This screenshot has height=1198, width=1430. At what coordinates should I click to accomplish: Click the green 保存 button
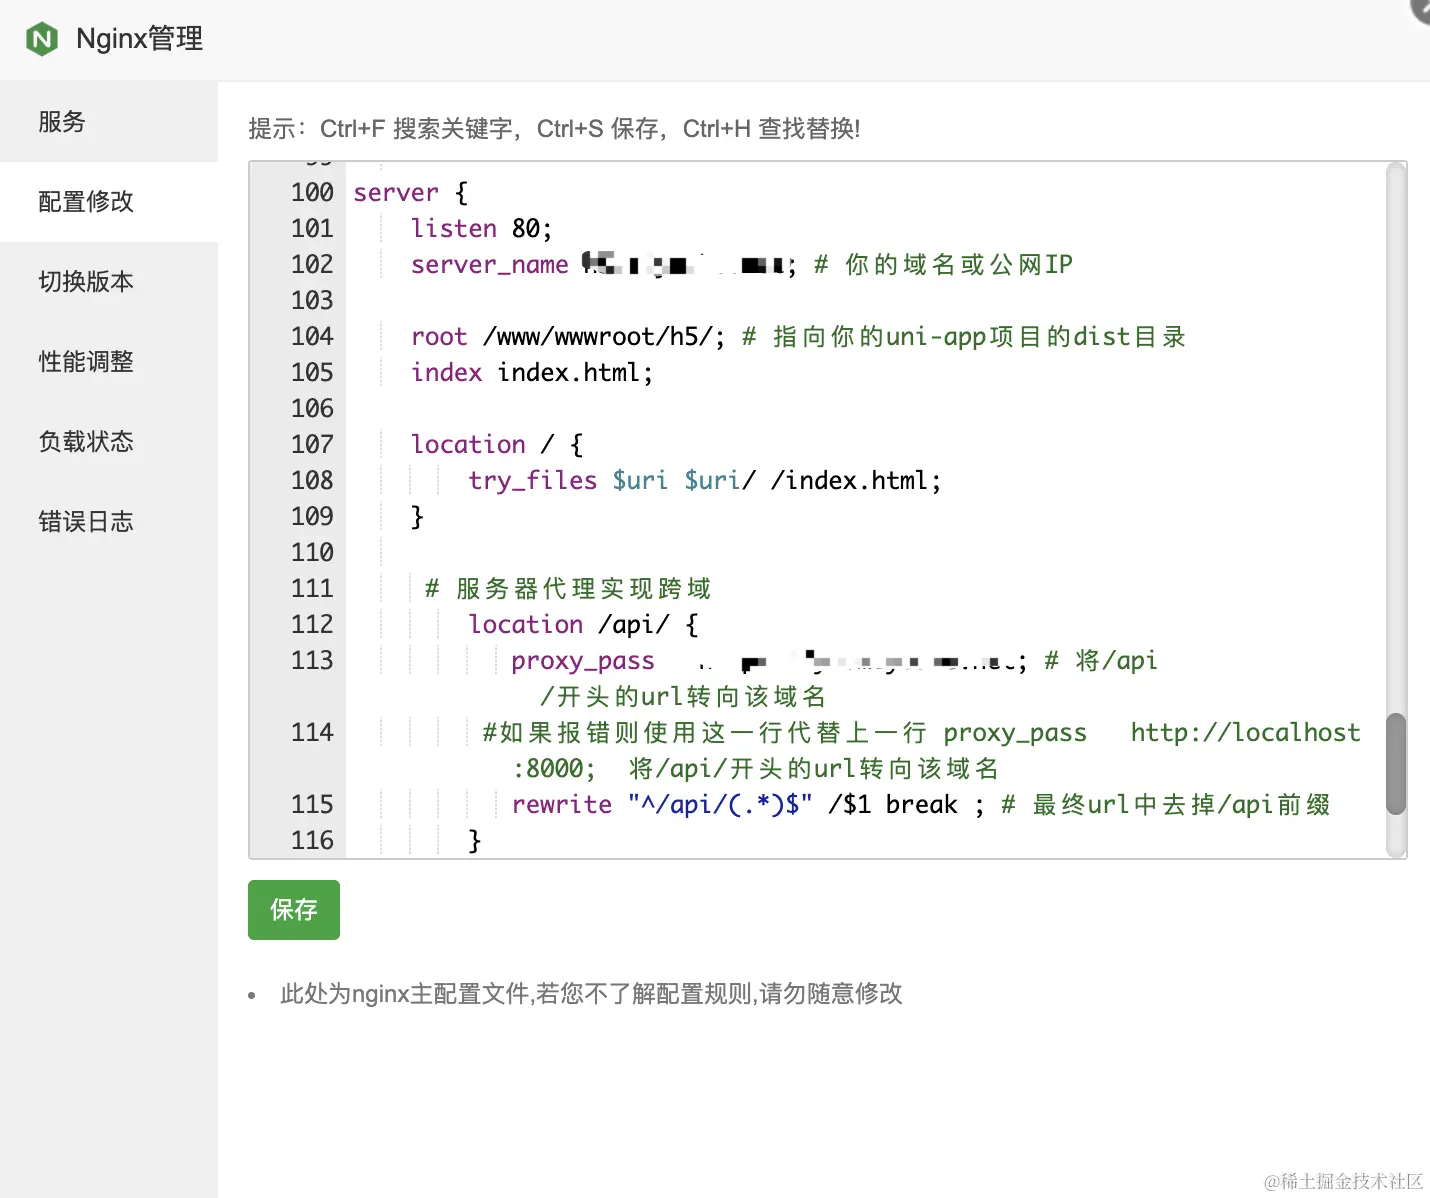(x=293, y=910)
